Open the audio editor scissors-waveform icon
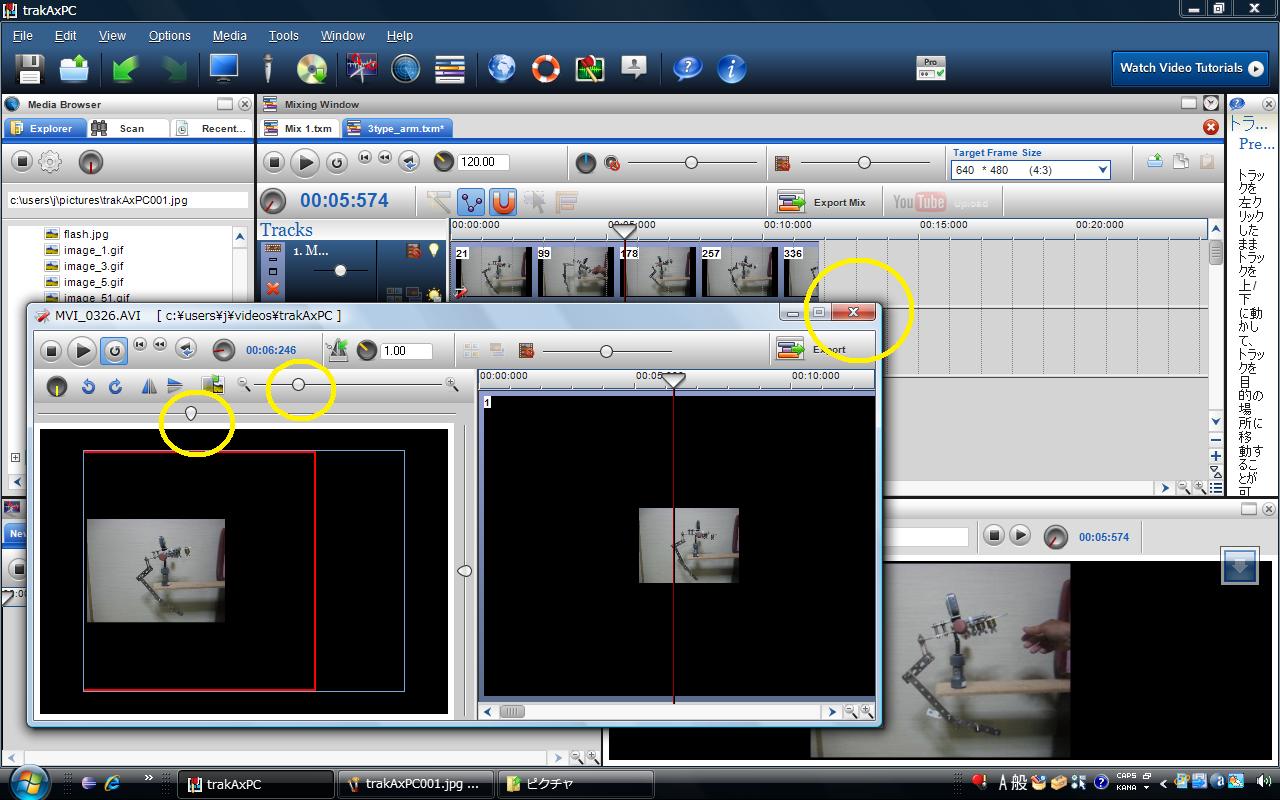This screenshot has width=1280, height=800. point(361,68)
